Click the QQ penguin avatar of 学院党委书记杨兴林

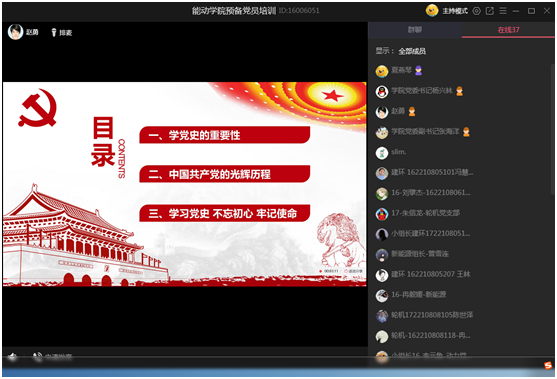click(382, 92)
